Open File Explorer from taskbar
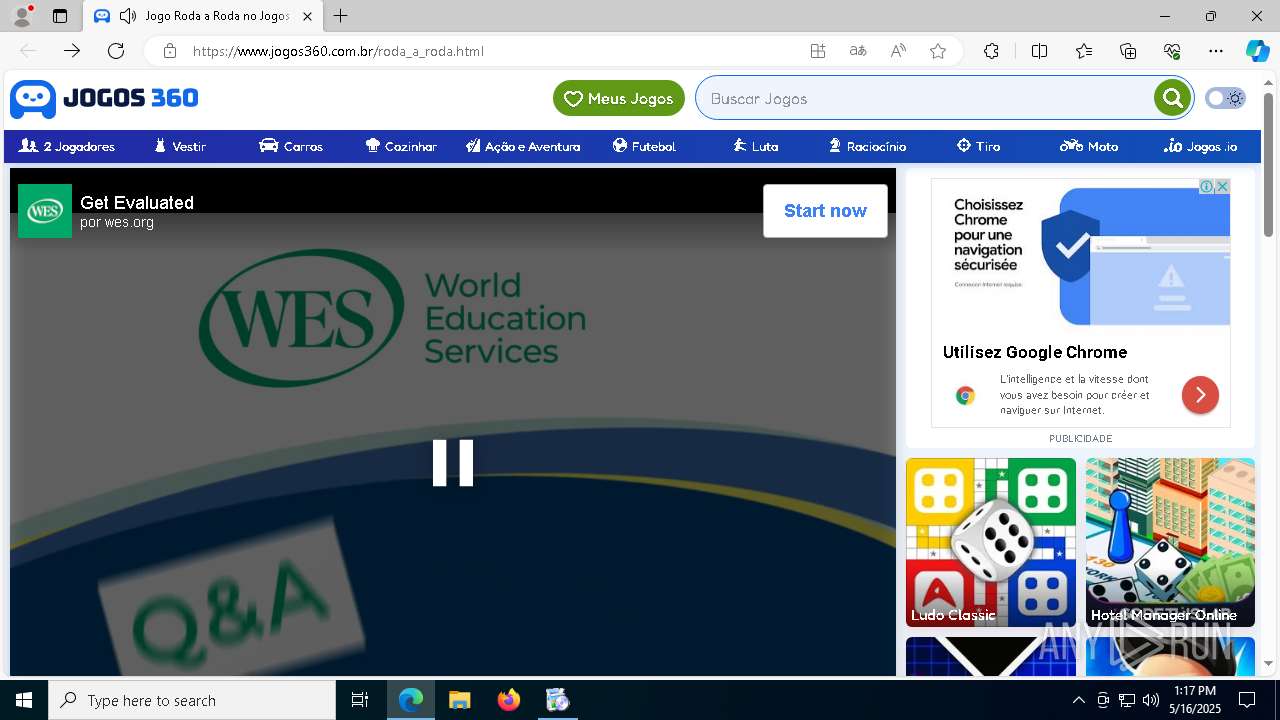 point(459,700)
